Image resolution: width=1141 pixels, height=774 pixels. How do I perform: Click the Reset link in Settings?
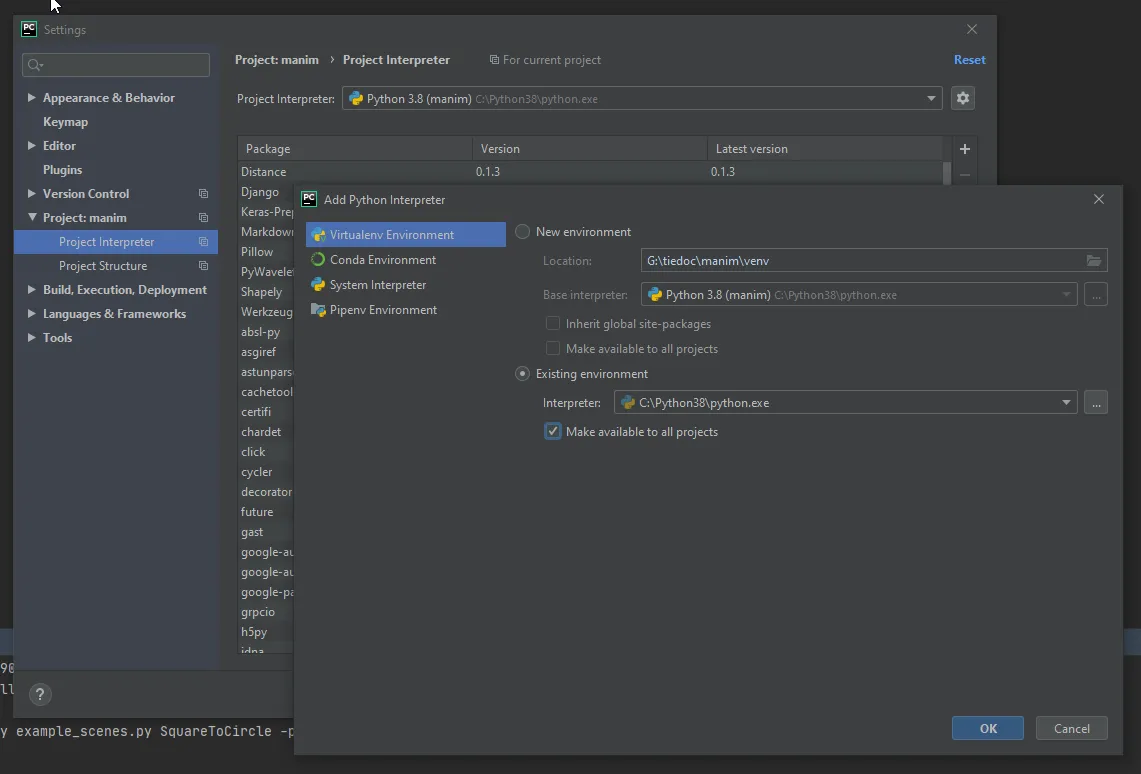click(x=969, y=60)
